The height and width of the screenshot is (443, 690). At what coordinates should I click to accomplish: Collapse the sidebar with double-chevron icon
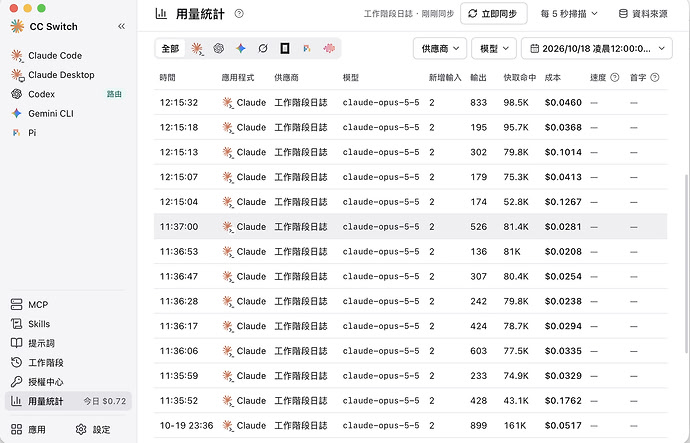click(x=121, y=26)
